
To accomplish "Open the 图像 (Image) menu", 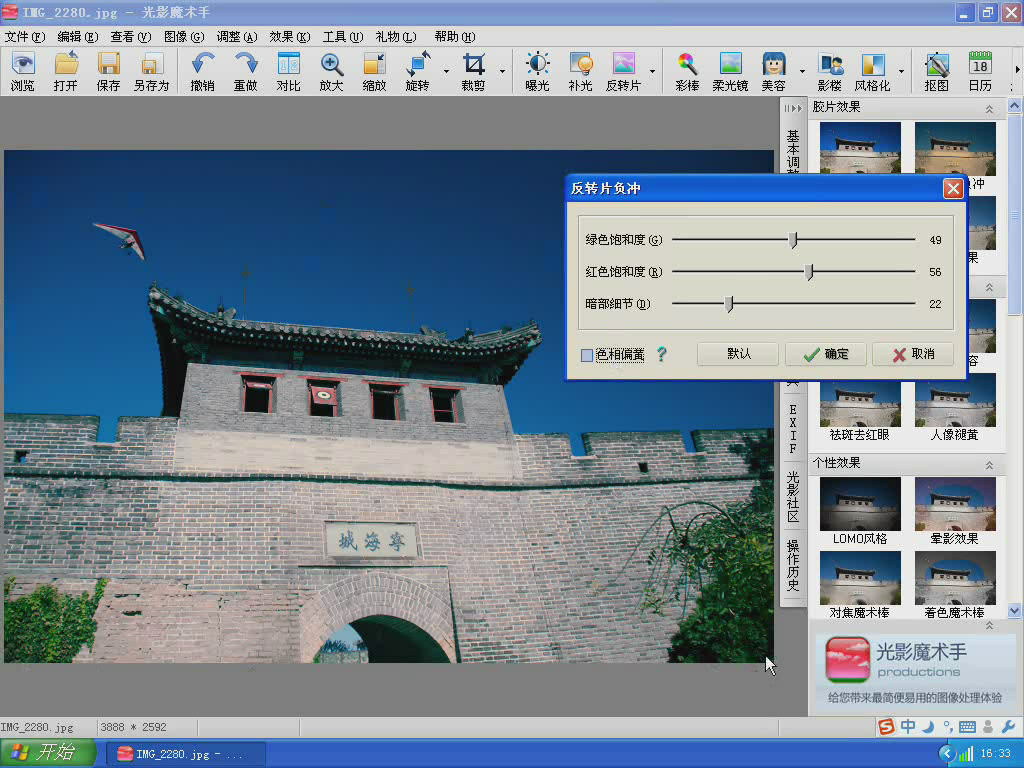I will tap(184, 37).
